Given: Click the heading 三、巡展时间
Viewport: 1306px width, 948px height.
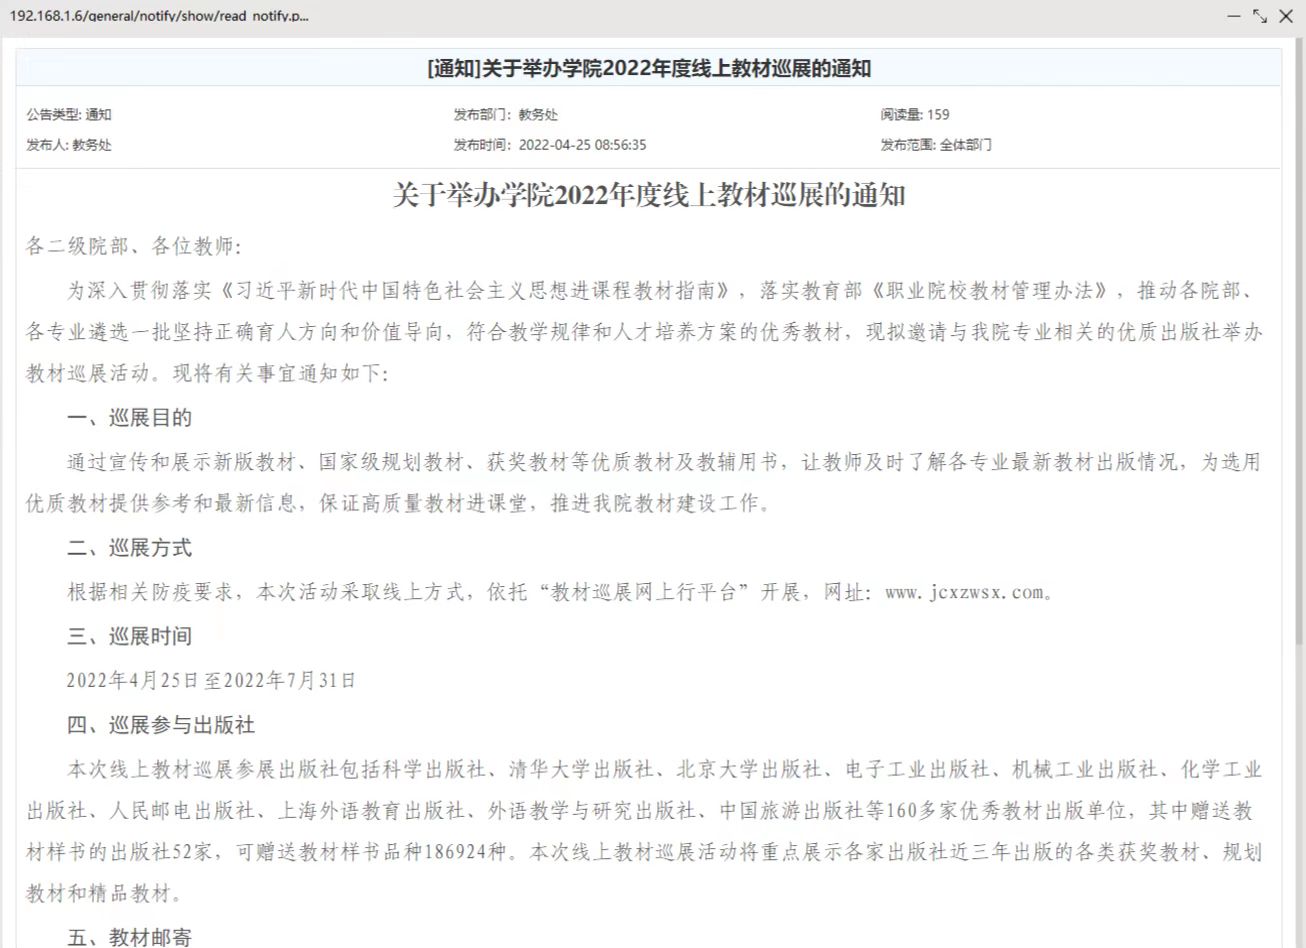Looking at the screenshot, I should [129, 636].
